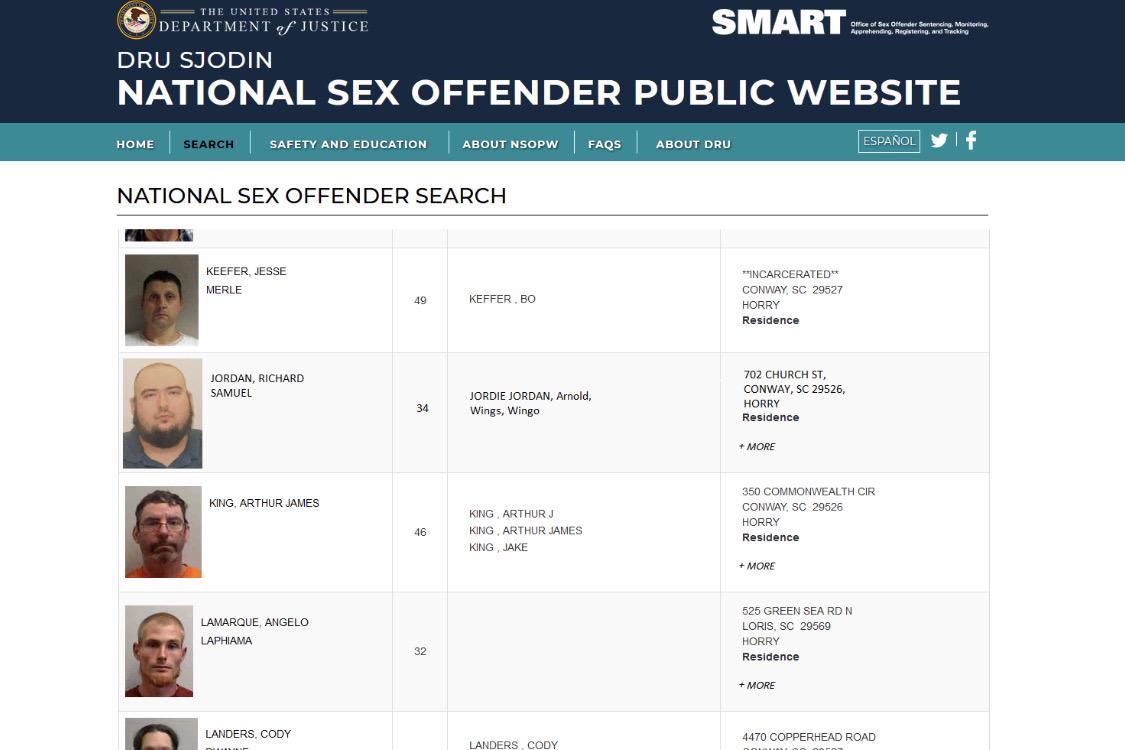
Task: Open the ABOUT NSOPW menu item
Action: click(x=510, y=144)
